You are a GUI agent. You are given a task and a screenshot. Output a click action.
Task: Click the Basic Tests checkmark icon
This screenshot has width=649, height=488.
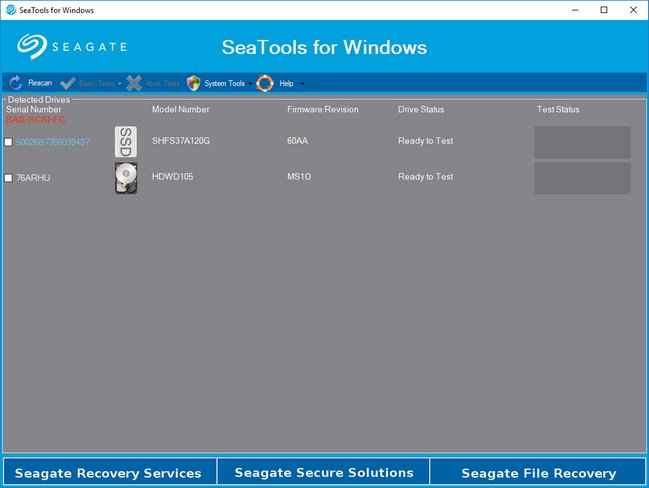68,83
